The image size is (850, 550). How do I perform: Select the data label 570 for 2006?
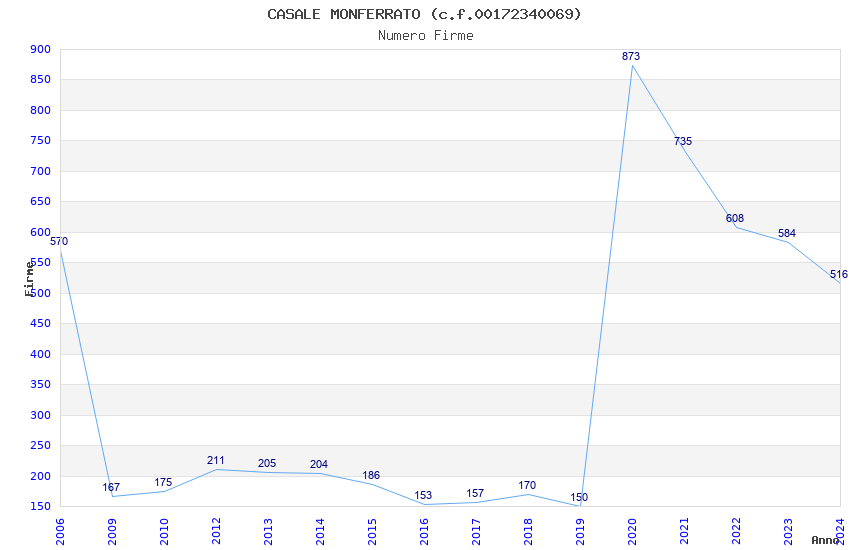(x=59, y=242)
